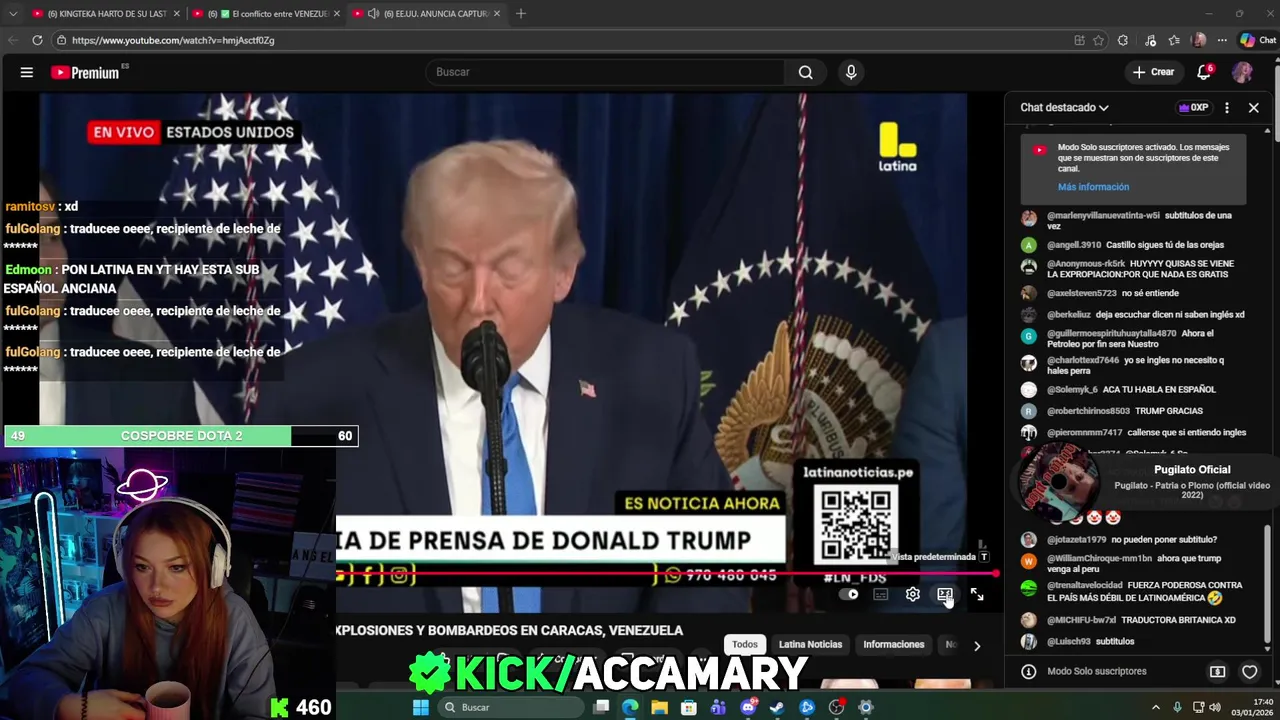Toggle the autoplay switch on player
1280x720 pixels.
(x=849, y=594)
